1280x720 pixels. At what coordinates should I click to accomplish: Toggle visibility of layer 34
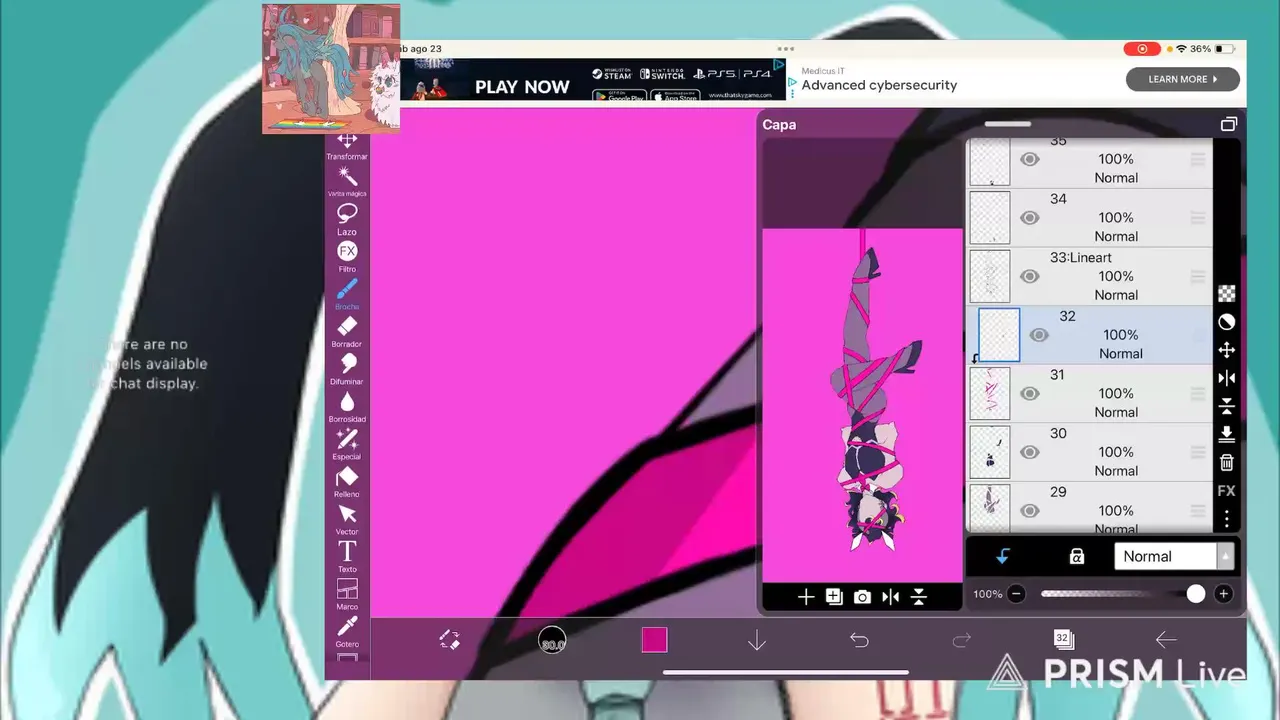(1029, 218)
